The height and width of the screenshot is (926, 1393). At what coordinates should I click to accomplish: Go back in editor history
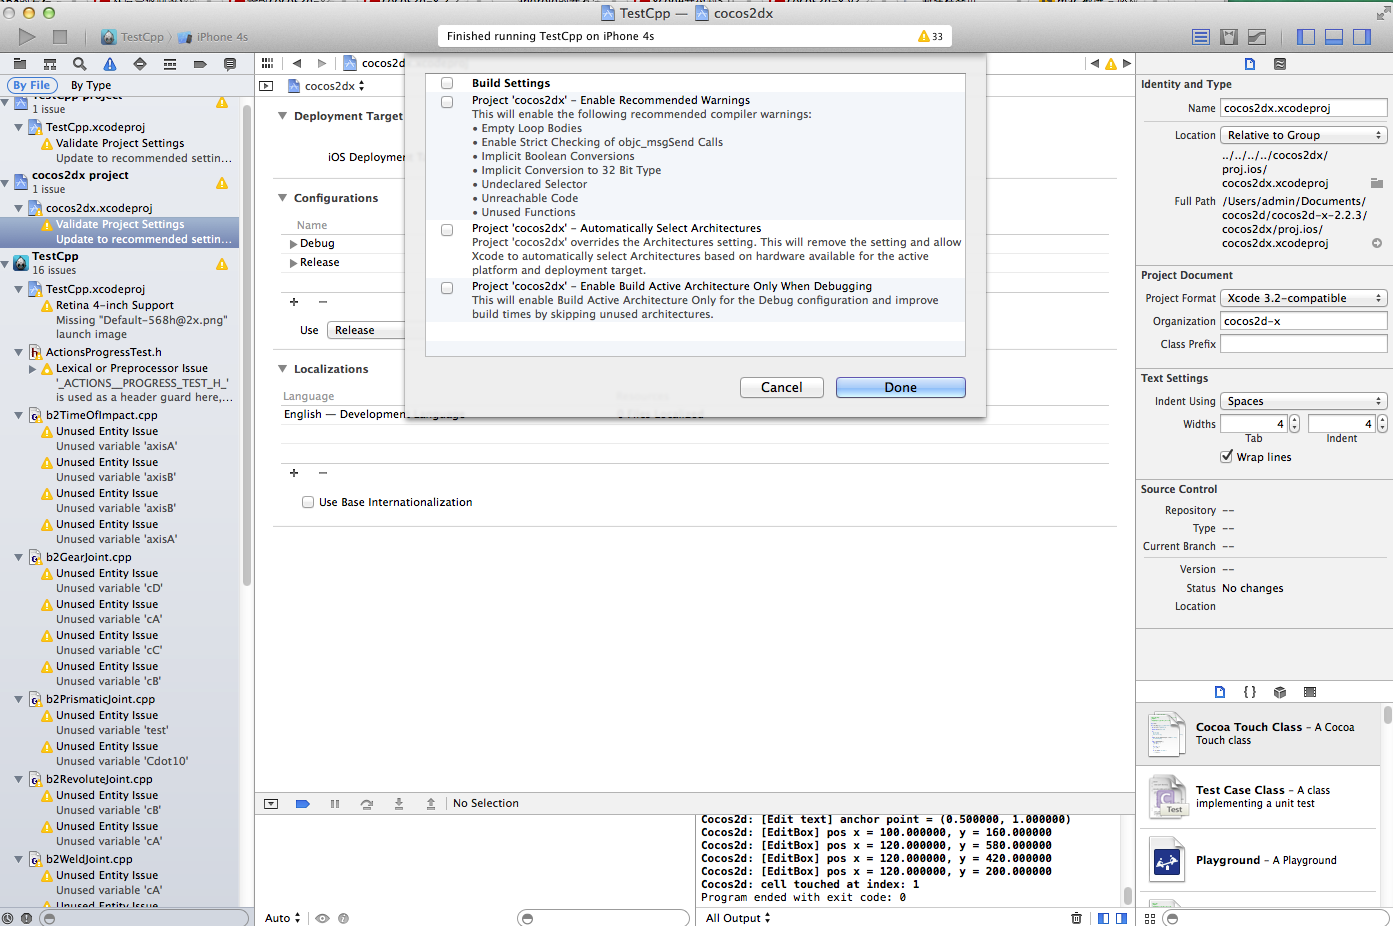tap(297, 63)
